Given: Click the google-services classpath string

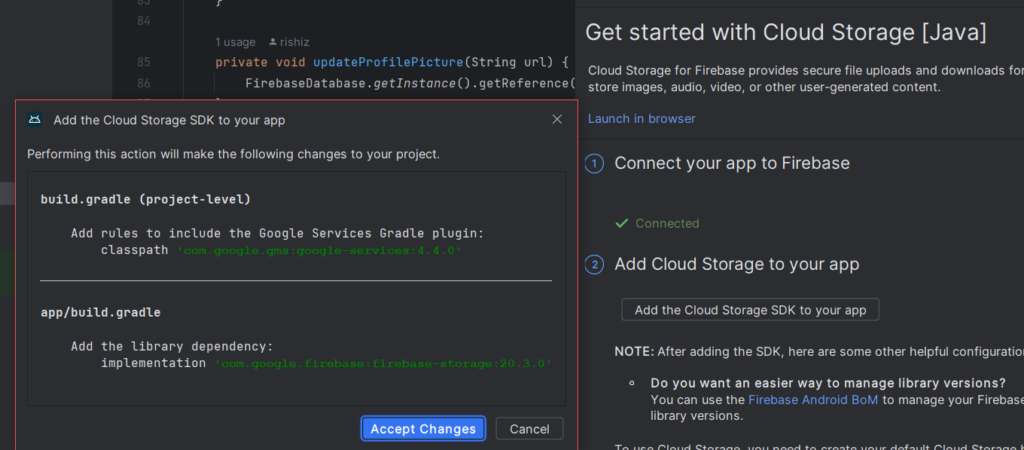Looking at the screenshot, I should pos(319,250).
